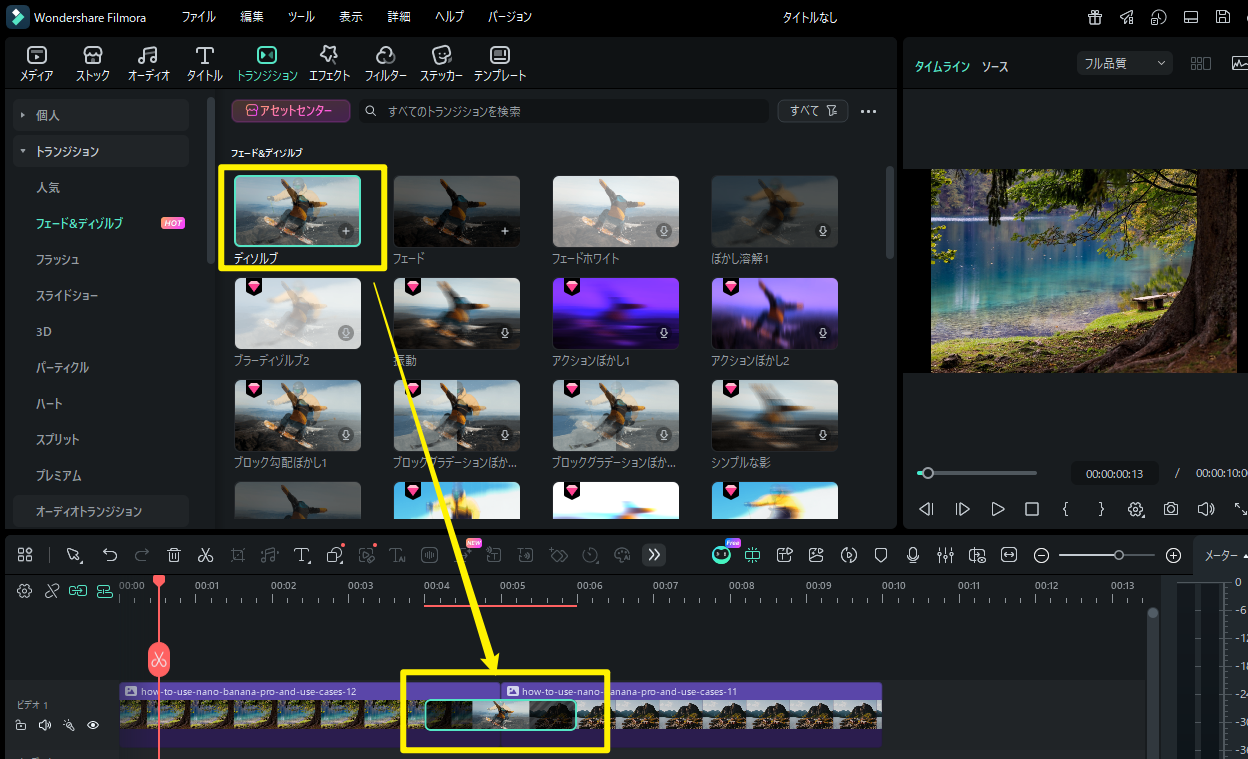Switch to the エフェクト tab

point(329,62)
